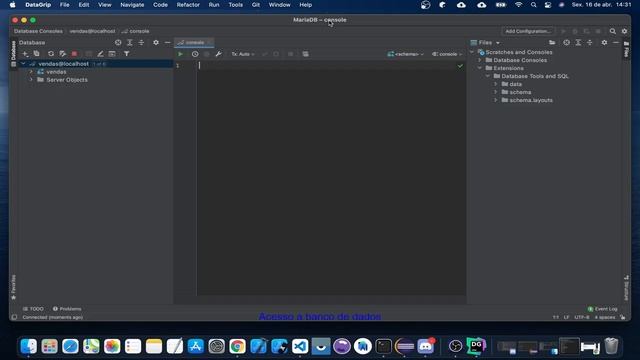
Task: Hide the Files panel with minus icon
Action: click(x=616, y=42)
